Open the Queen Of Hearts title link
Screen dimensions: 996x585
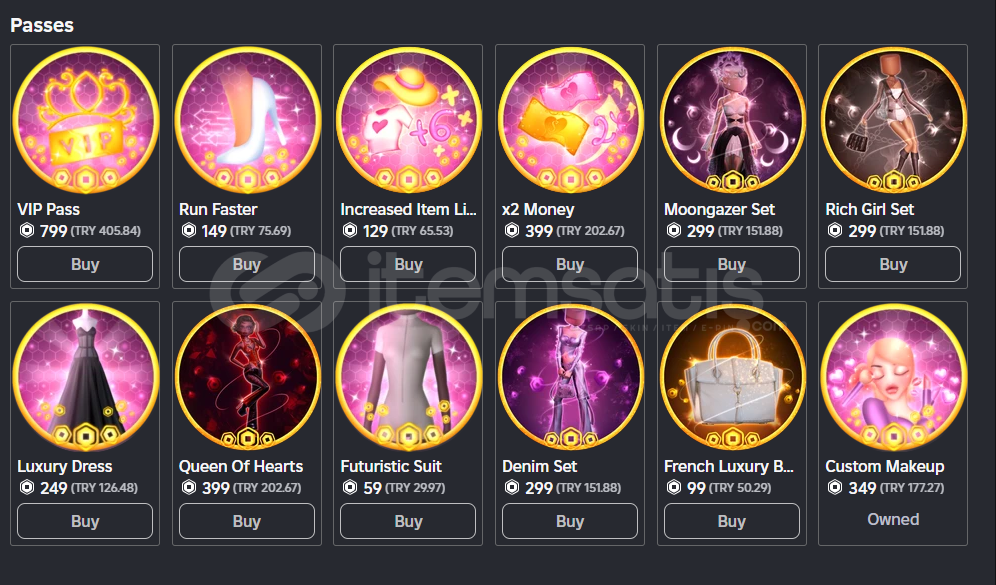(241, 466)
